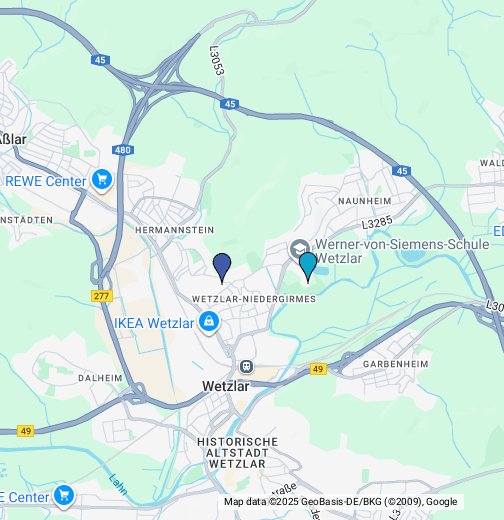Click the bottom-left shopping cart icon
Viewport: 504px width, 520px height.
[x=64, y=496]
